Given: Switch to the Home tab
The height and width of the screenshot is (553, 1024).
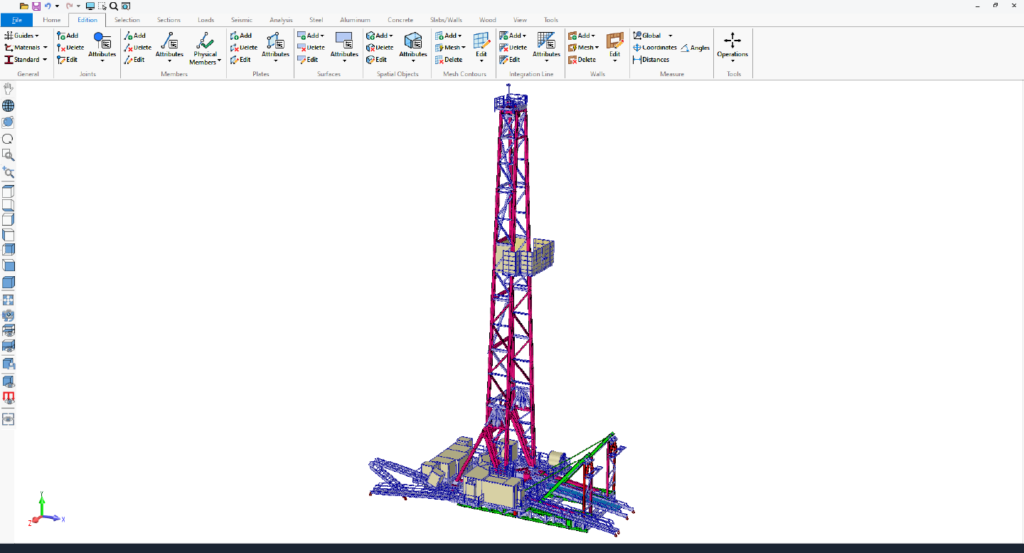Looking at the screenshot, I should (52, 20).
